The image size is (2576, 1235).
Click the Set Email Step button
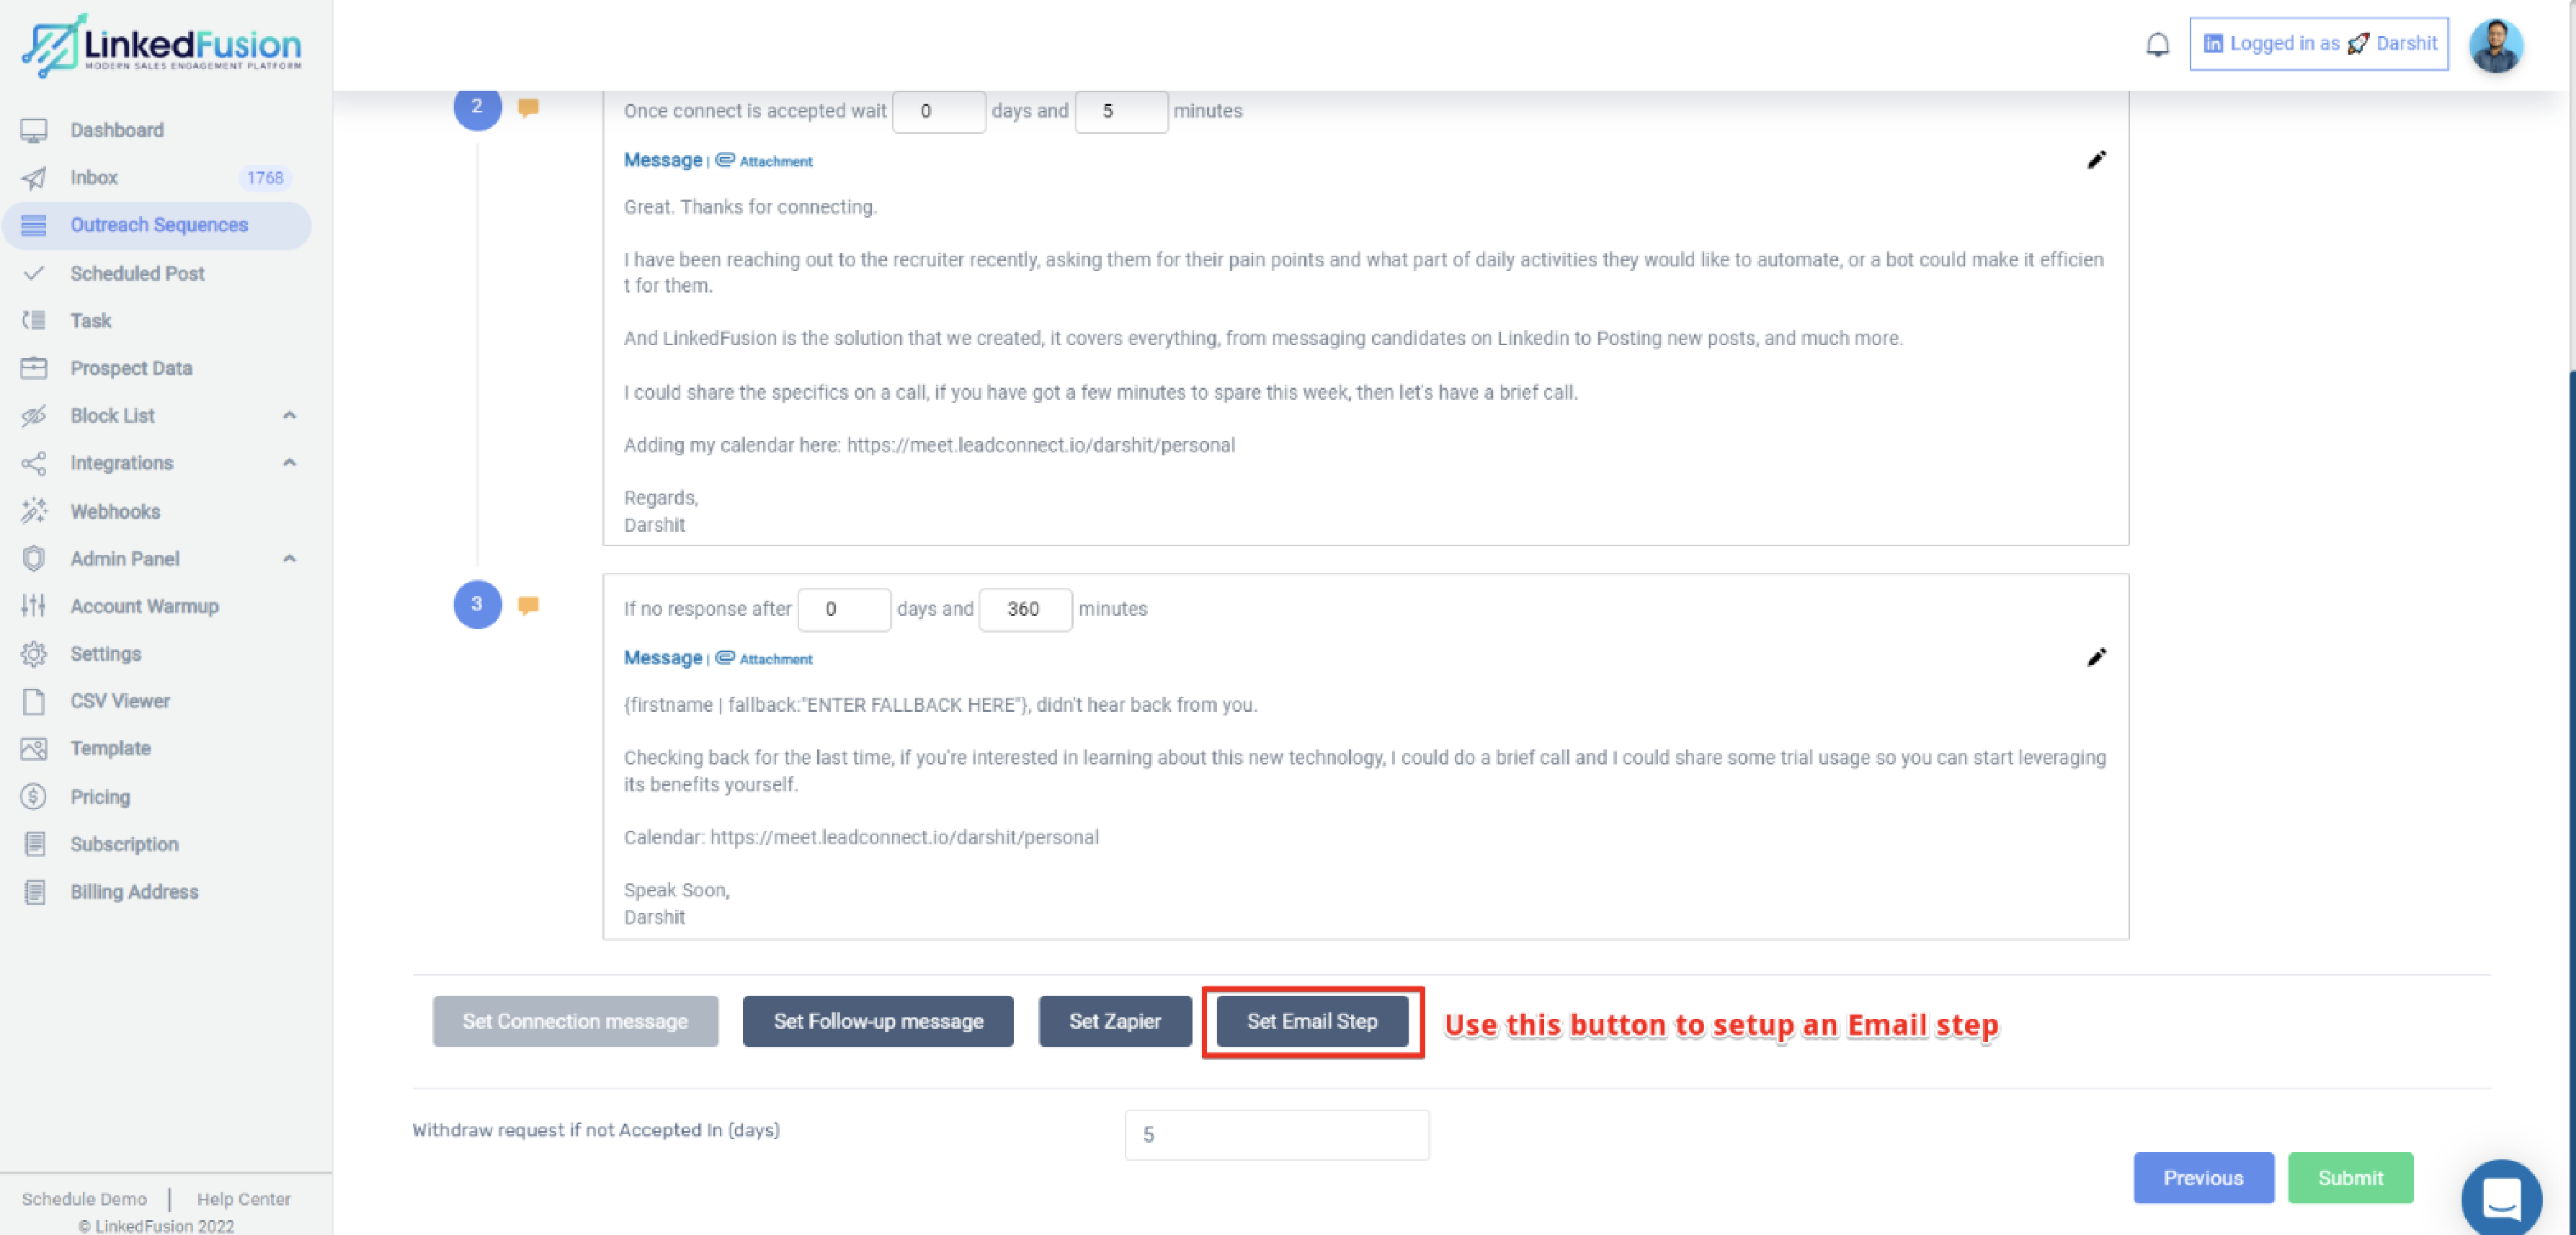[1312, 1021]
